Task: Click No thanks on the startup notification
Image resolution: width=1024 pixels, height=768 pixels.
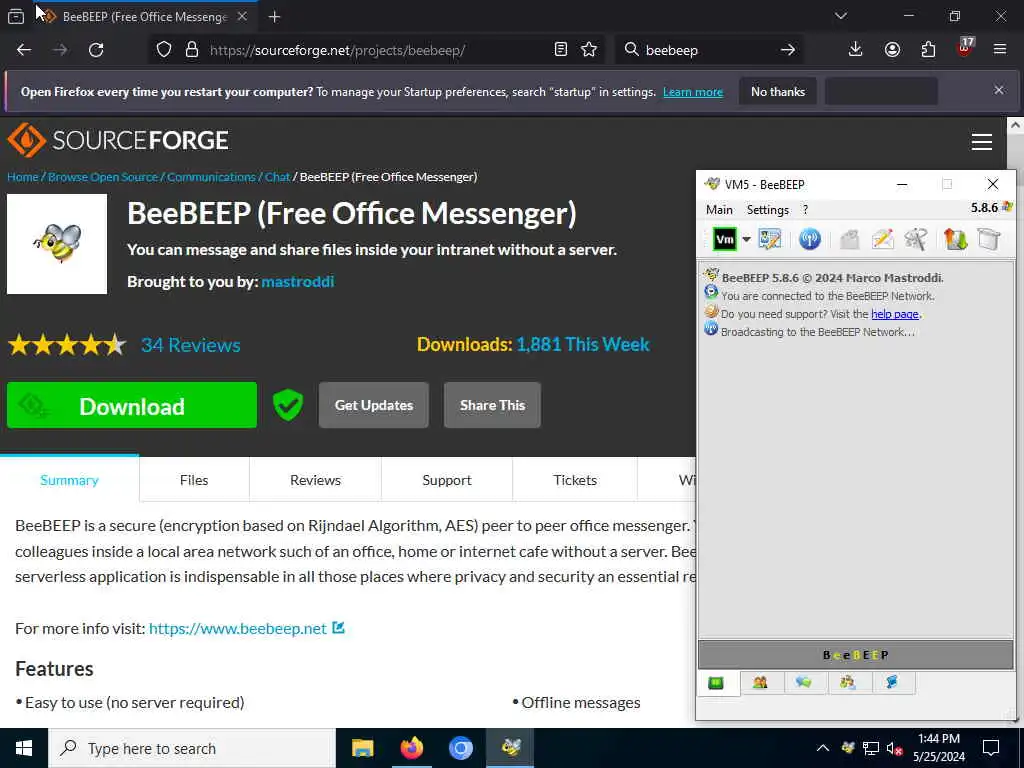Action: point(778,92)
